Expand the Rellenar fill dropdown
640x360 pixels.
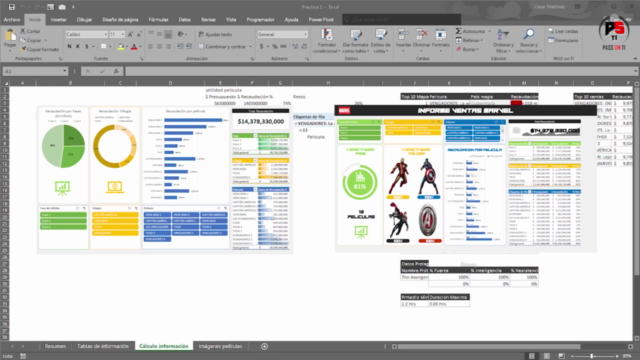(482, 40)
